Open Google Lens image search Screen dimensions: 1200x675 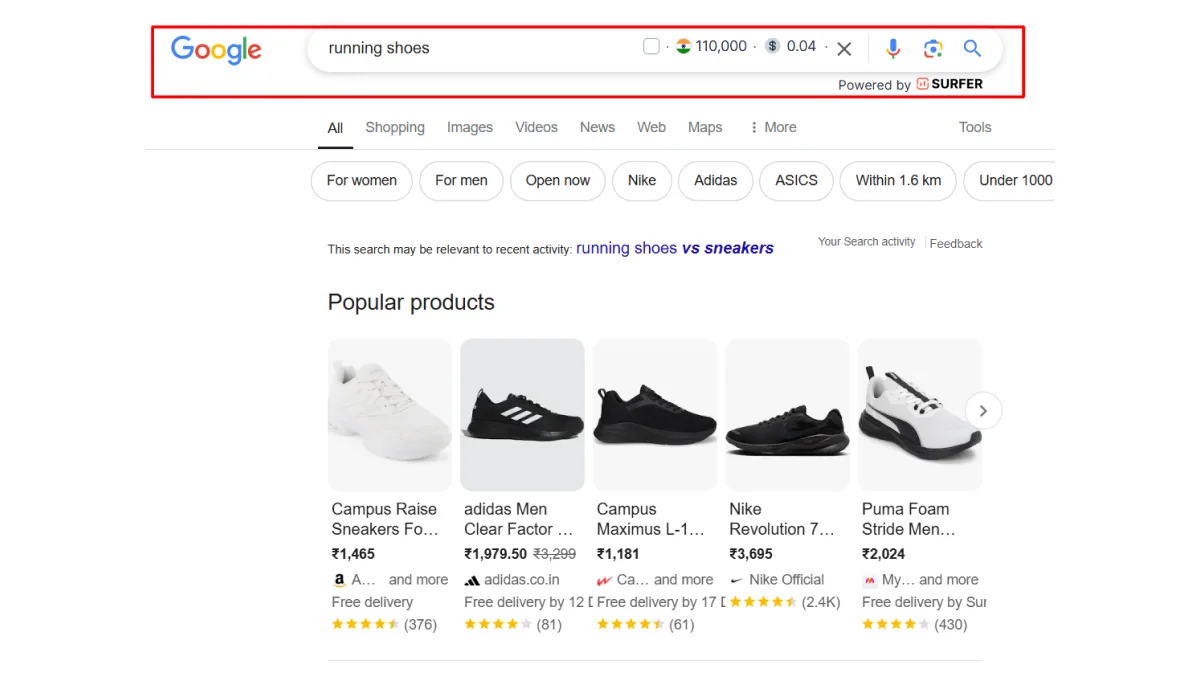tap(933, 48)
